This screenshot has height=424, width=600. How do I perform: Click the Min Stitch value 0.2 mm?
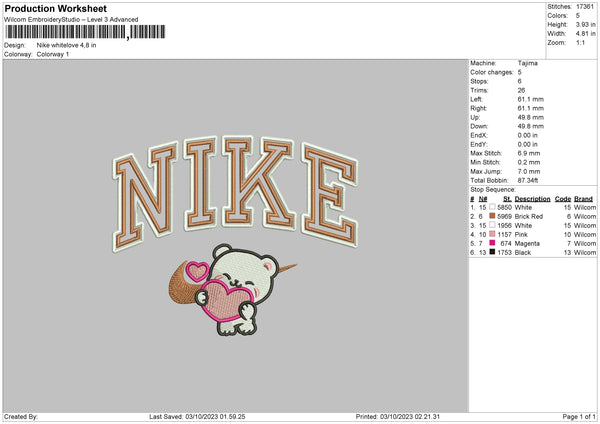(529, 163)
